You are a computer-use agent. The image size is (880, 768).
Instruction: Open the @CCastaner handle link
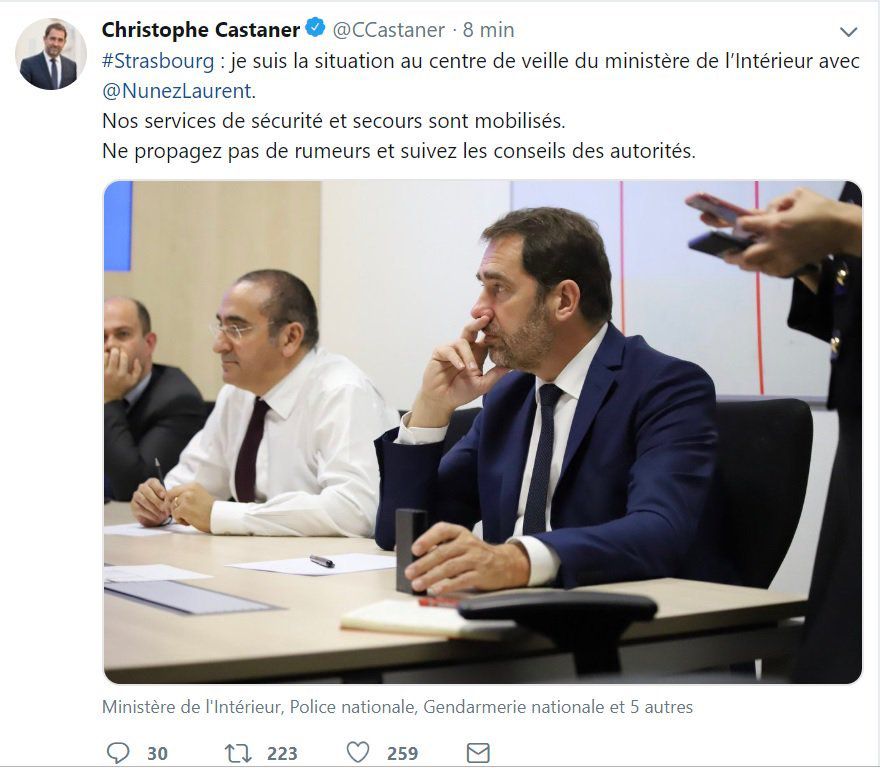point(388,30)
